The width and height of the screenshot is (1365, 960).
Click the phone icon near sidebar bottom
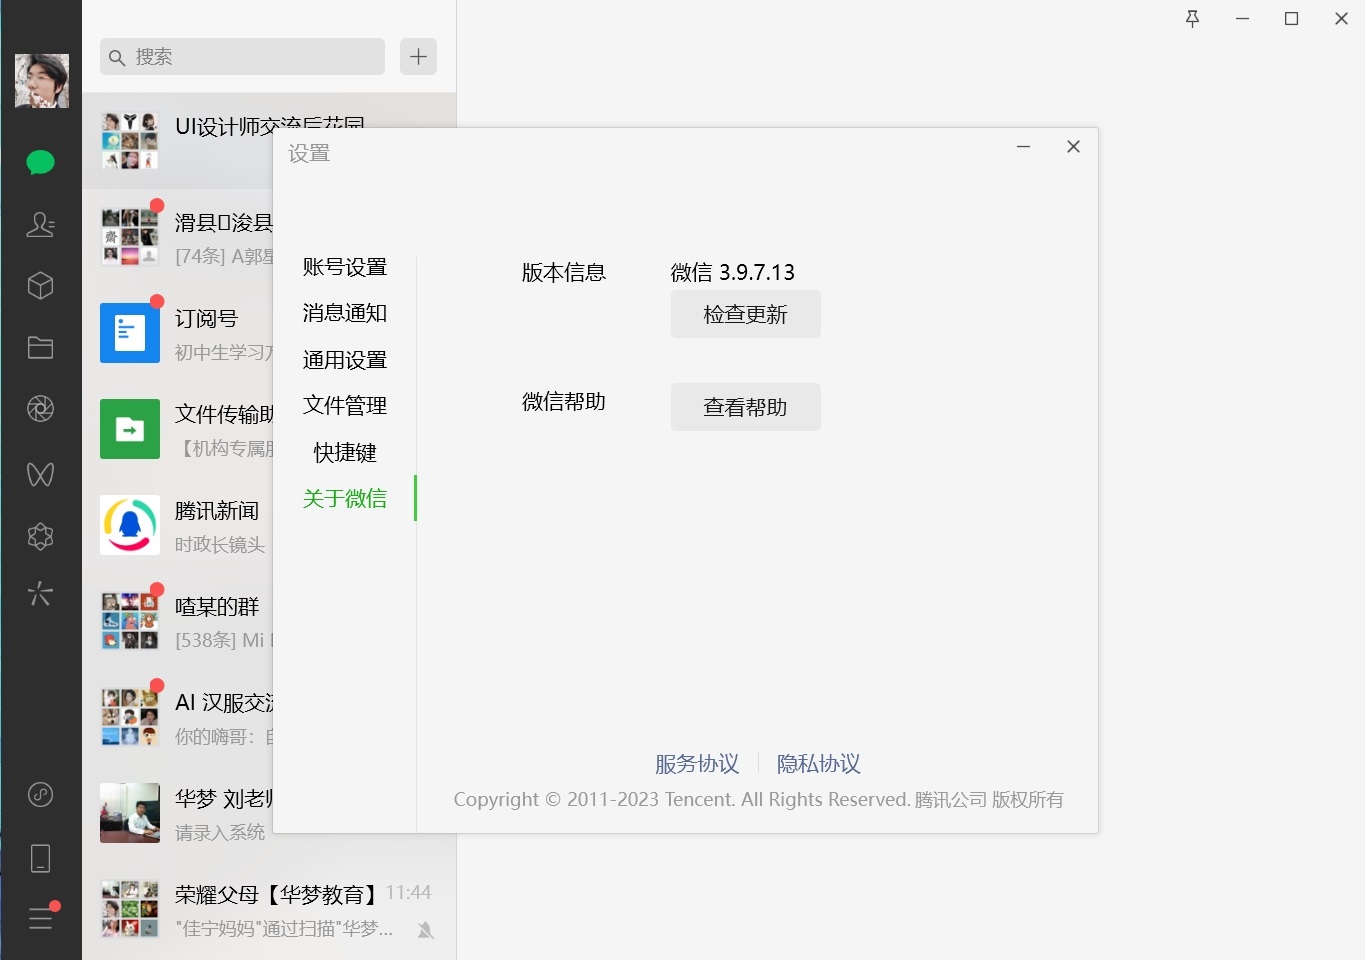[x=40, y=857]
